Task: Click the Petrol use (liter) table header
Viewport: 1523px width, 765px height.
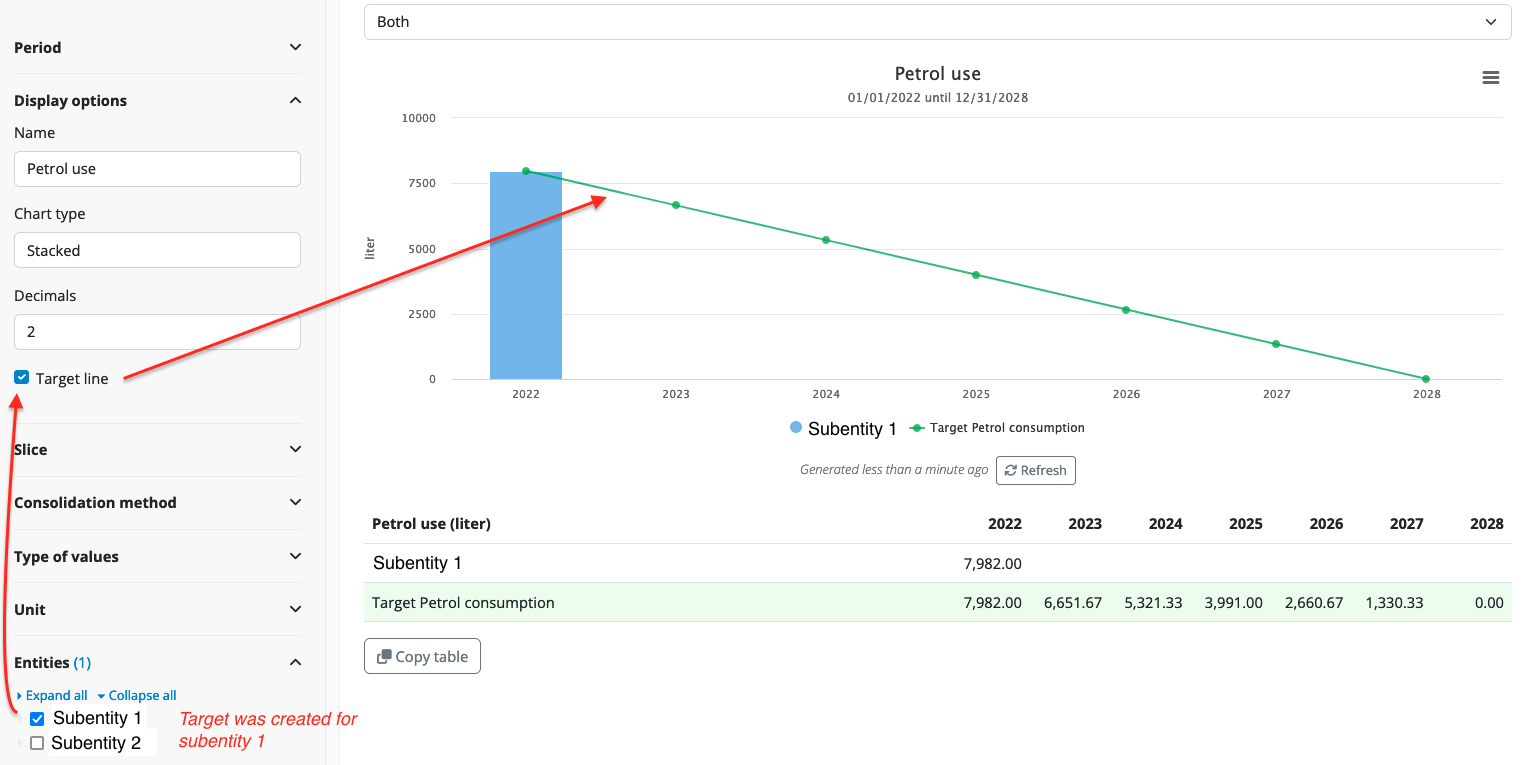Action: (x=431, y=524)
